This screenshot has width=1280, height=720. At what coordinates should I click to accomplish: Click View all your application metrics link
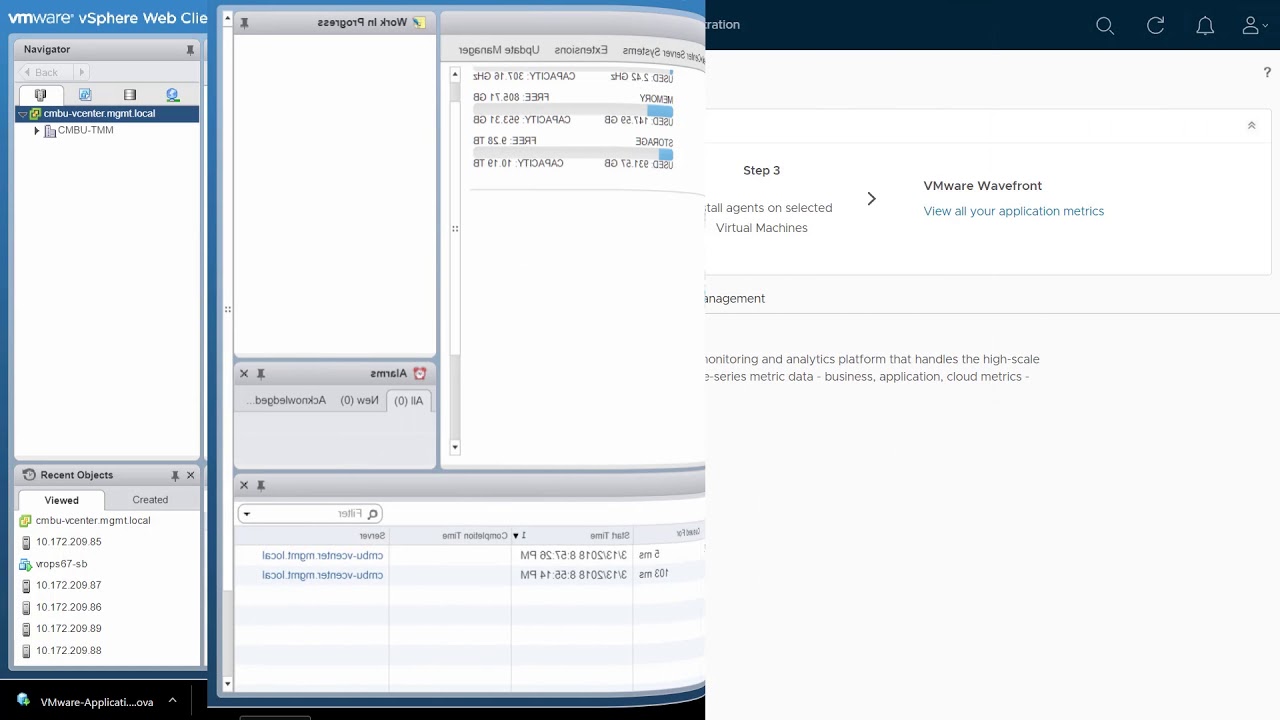[x=1013, y=212]
